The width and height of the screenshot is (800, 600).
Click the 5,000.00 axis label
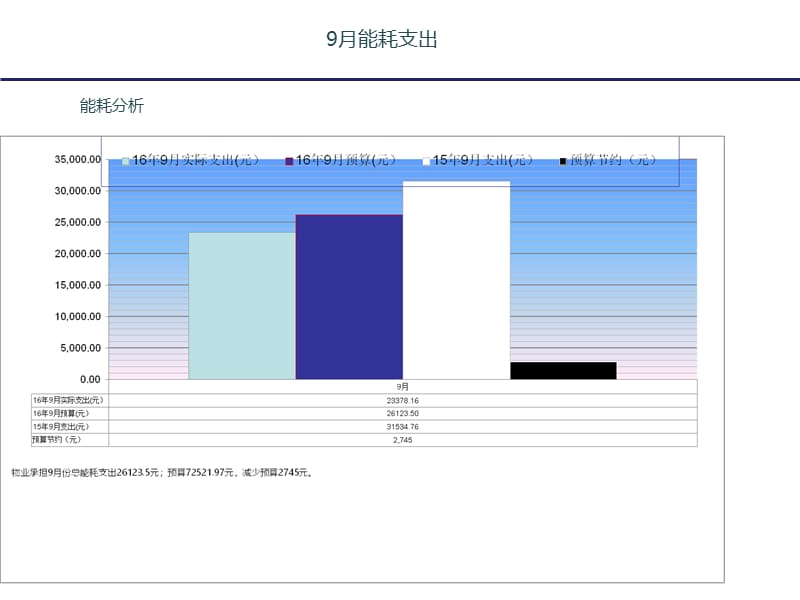[81, 348]
